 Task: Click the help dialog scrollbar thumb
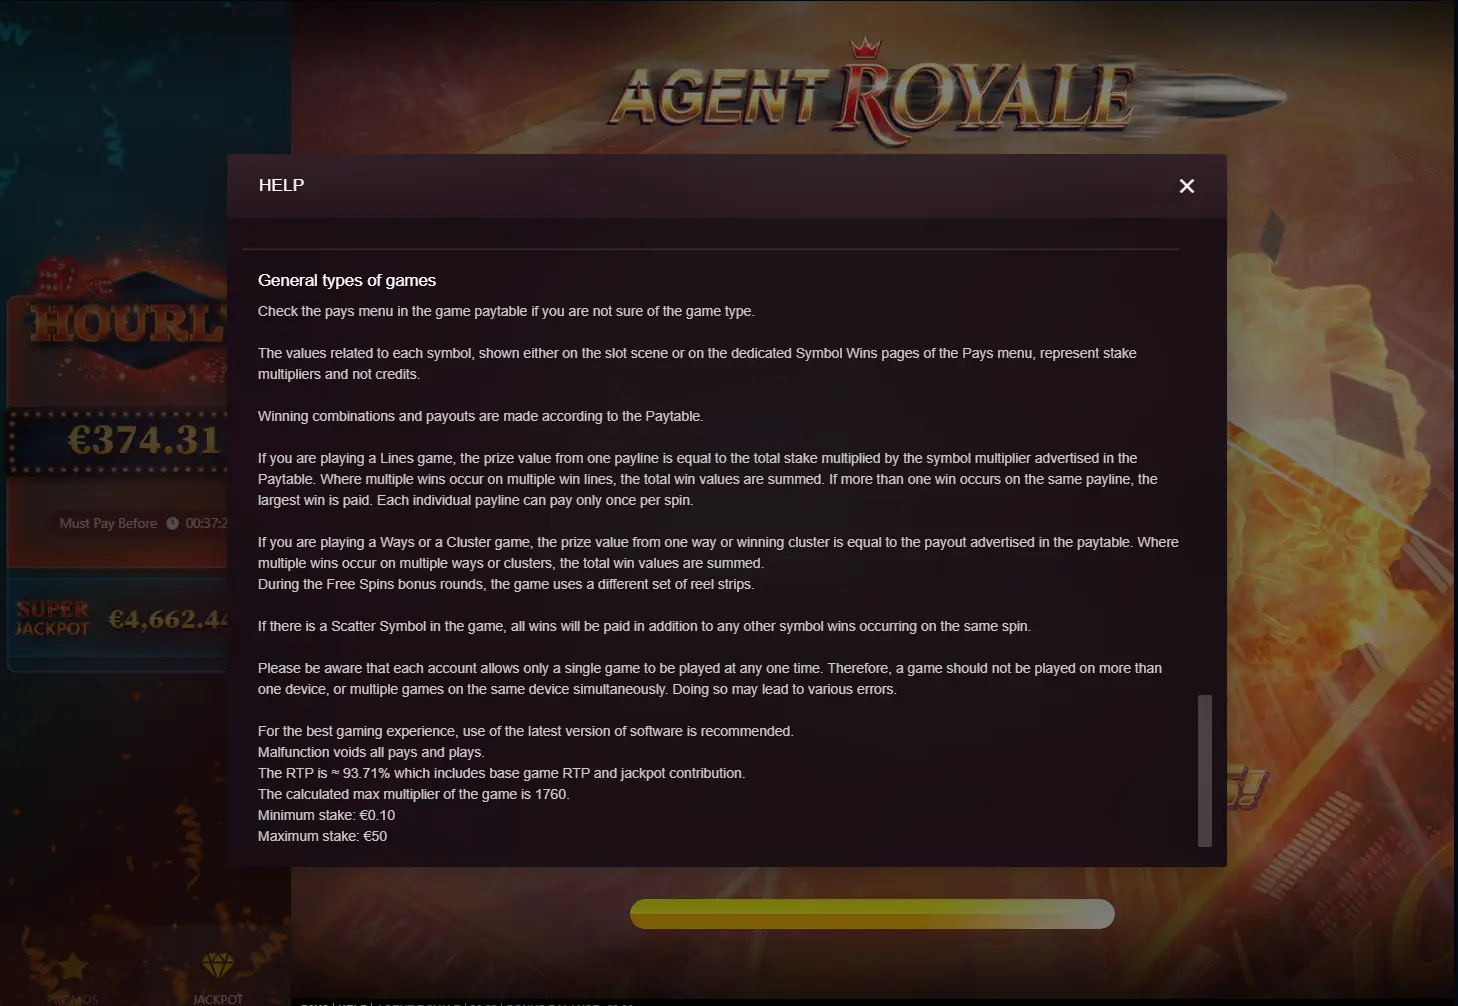click(1205, 771)
